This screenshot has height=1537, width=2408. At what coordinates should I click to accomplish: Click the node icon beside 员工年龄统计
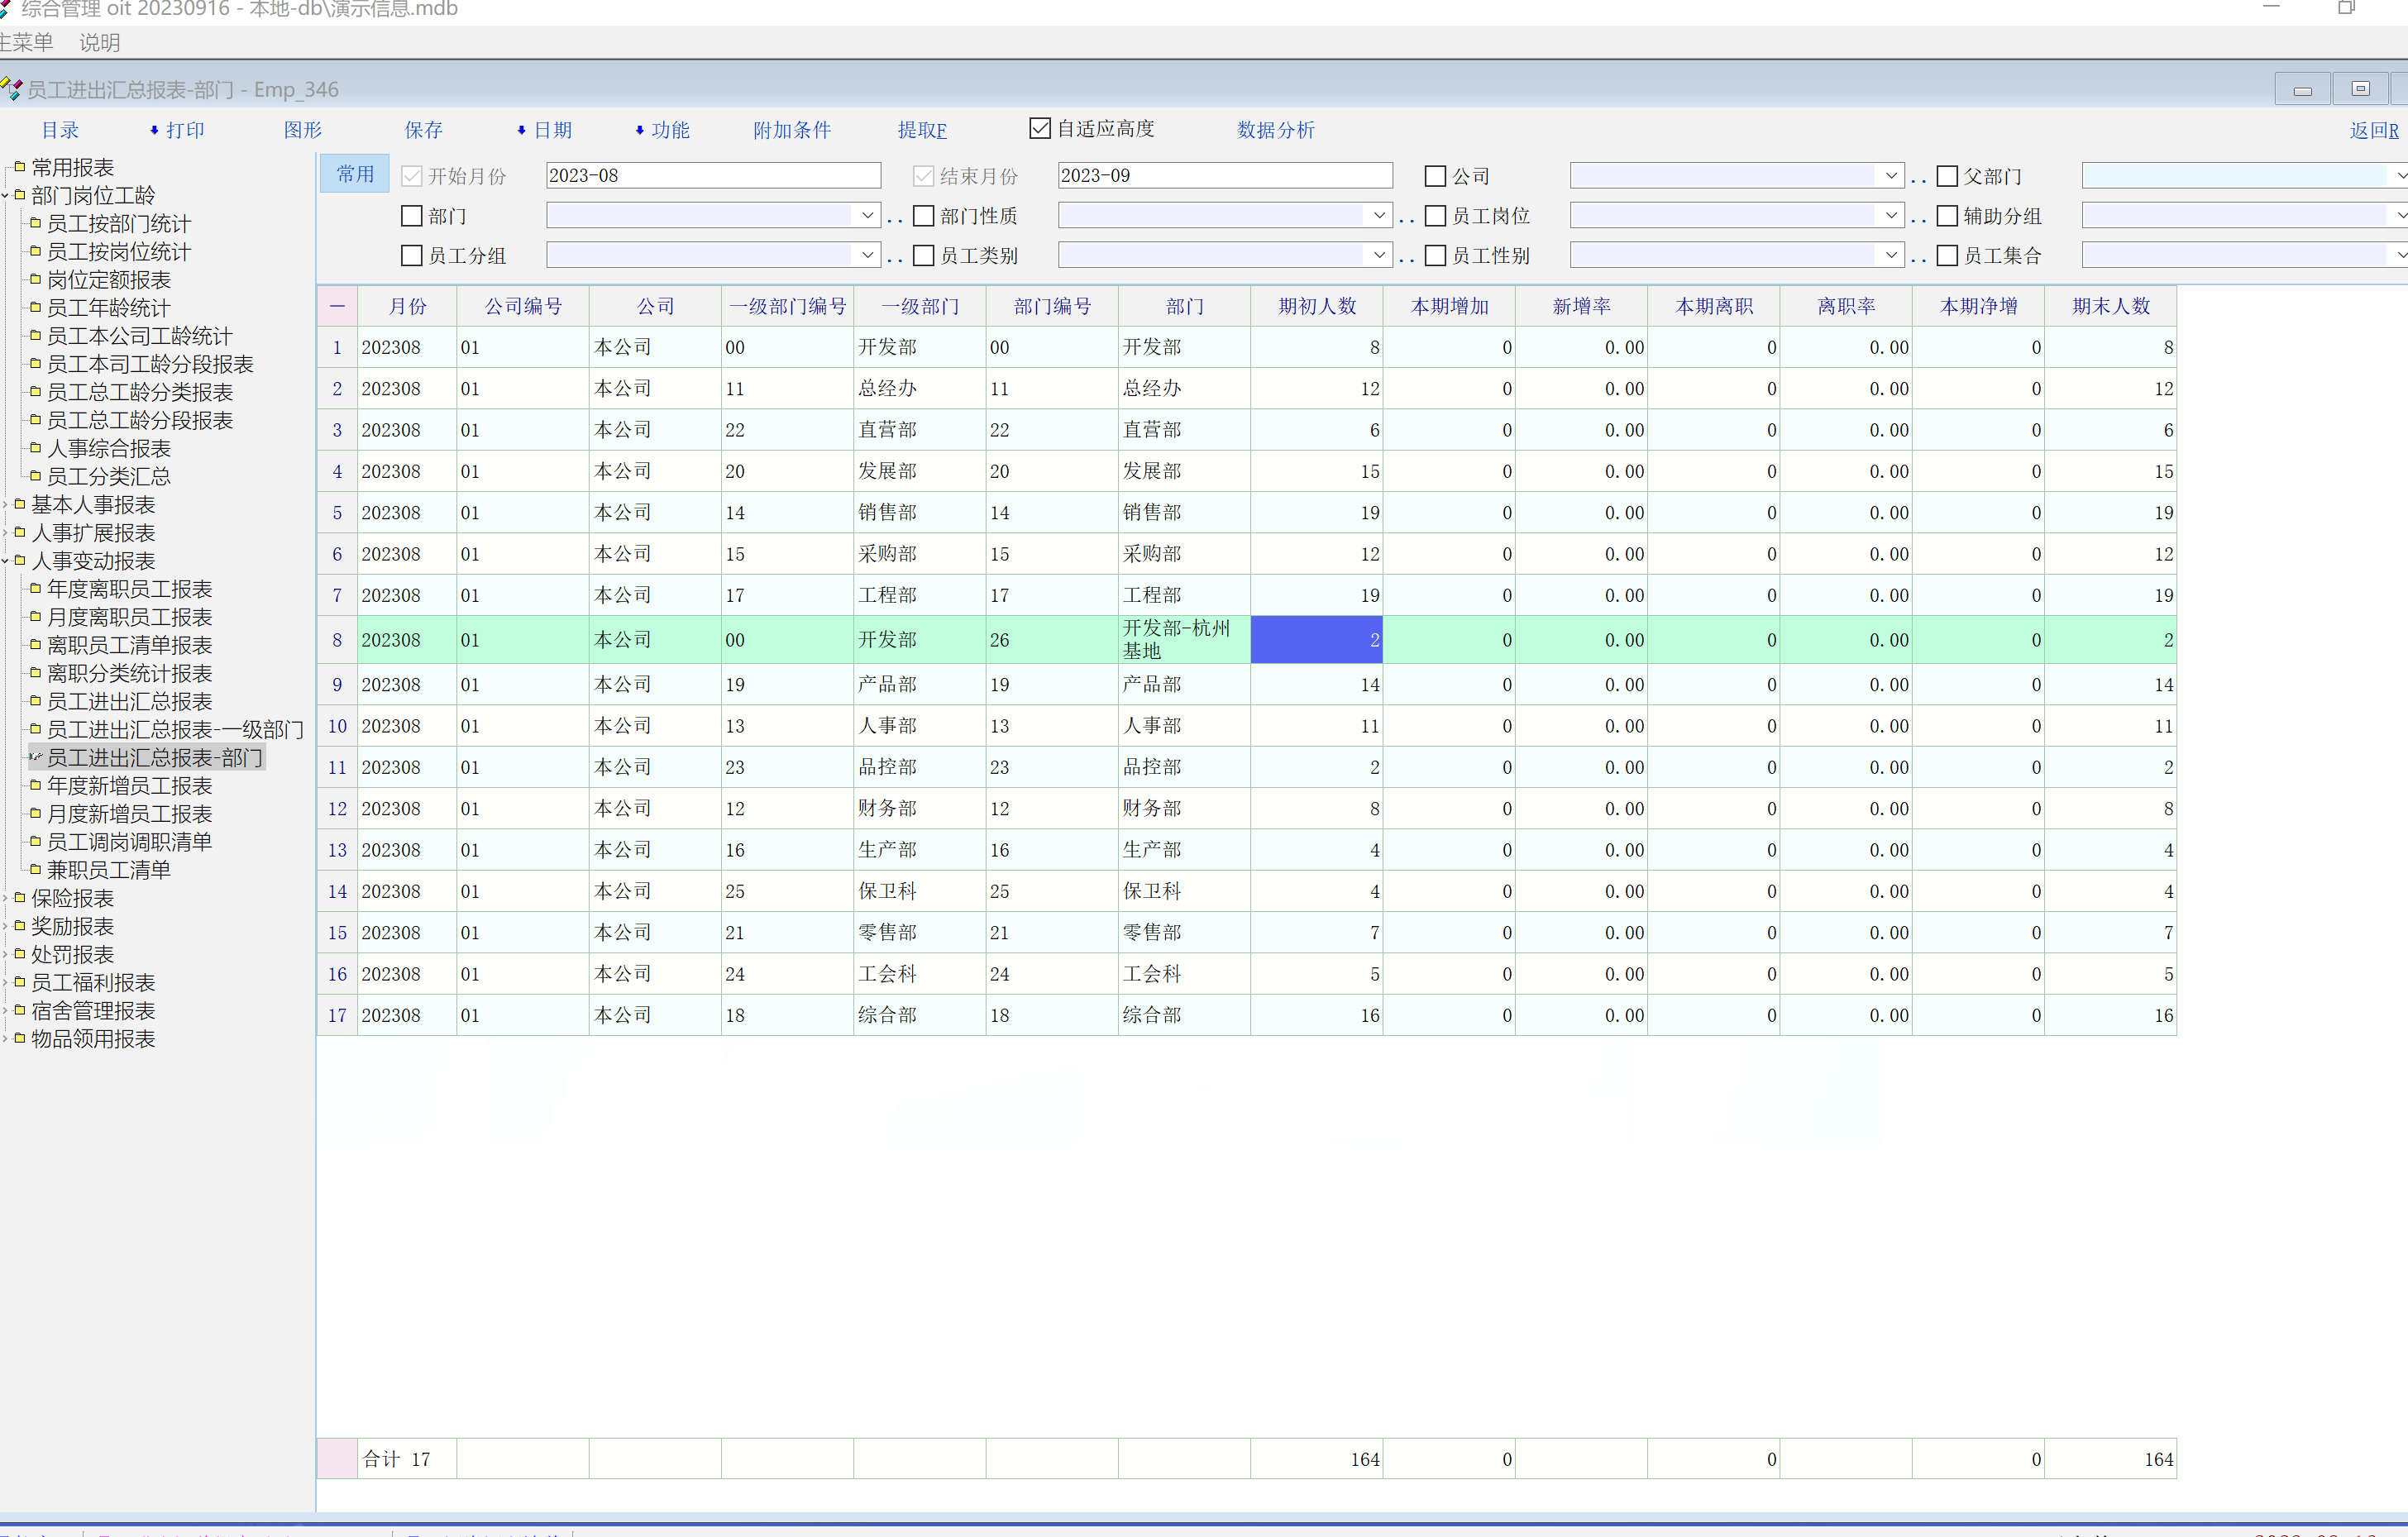pyautogui.click(x=35, y=308)
